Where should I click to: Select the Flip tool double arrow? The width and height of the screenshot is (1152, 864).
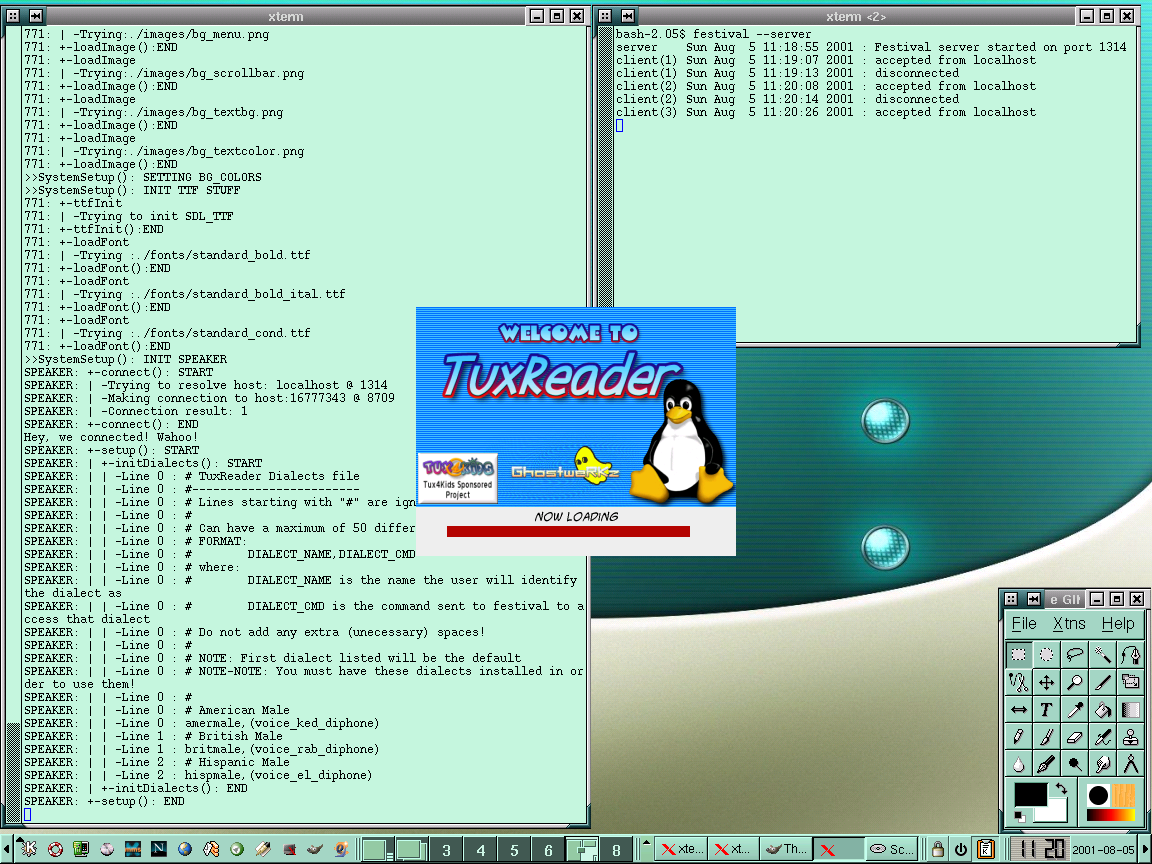pyautogui.click(x=1018, y=710)
